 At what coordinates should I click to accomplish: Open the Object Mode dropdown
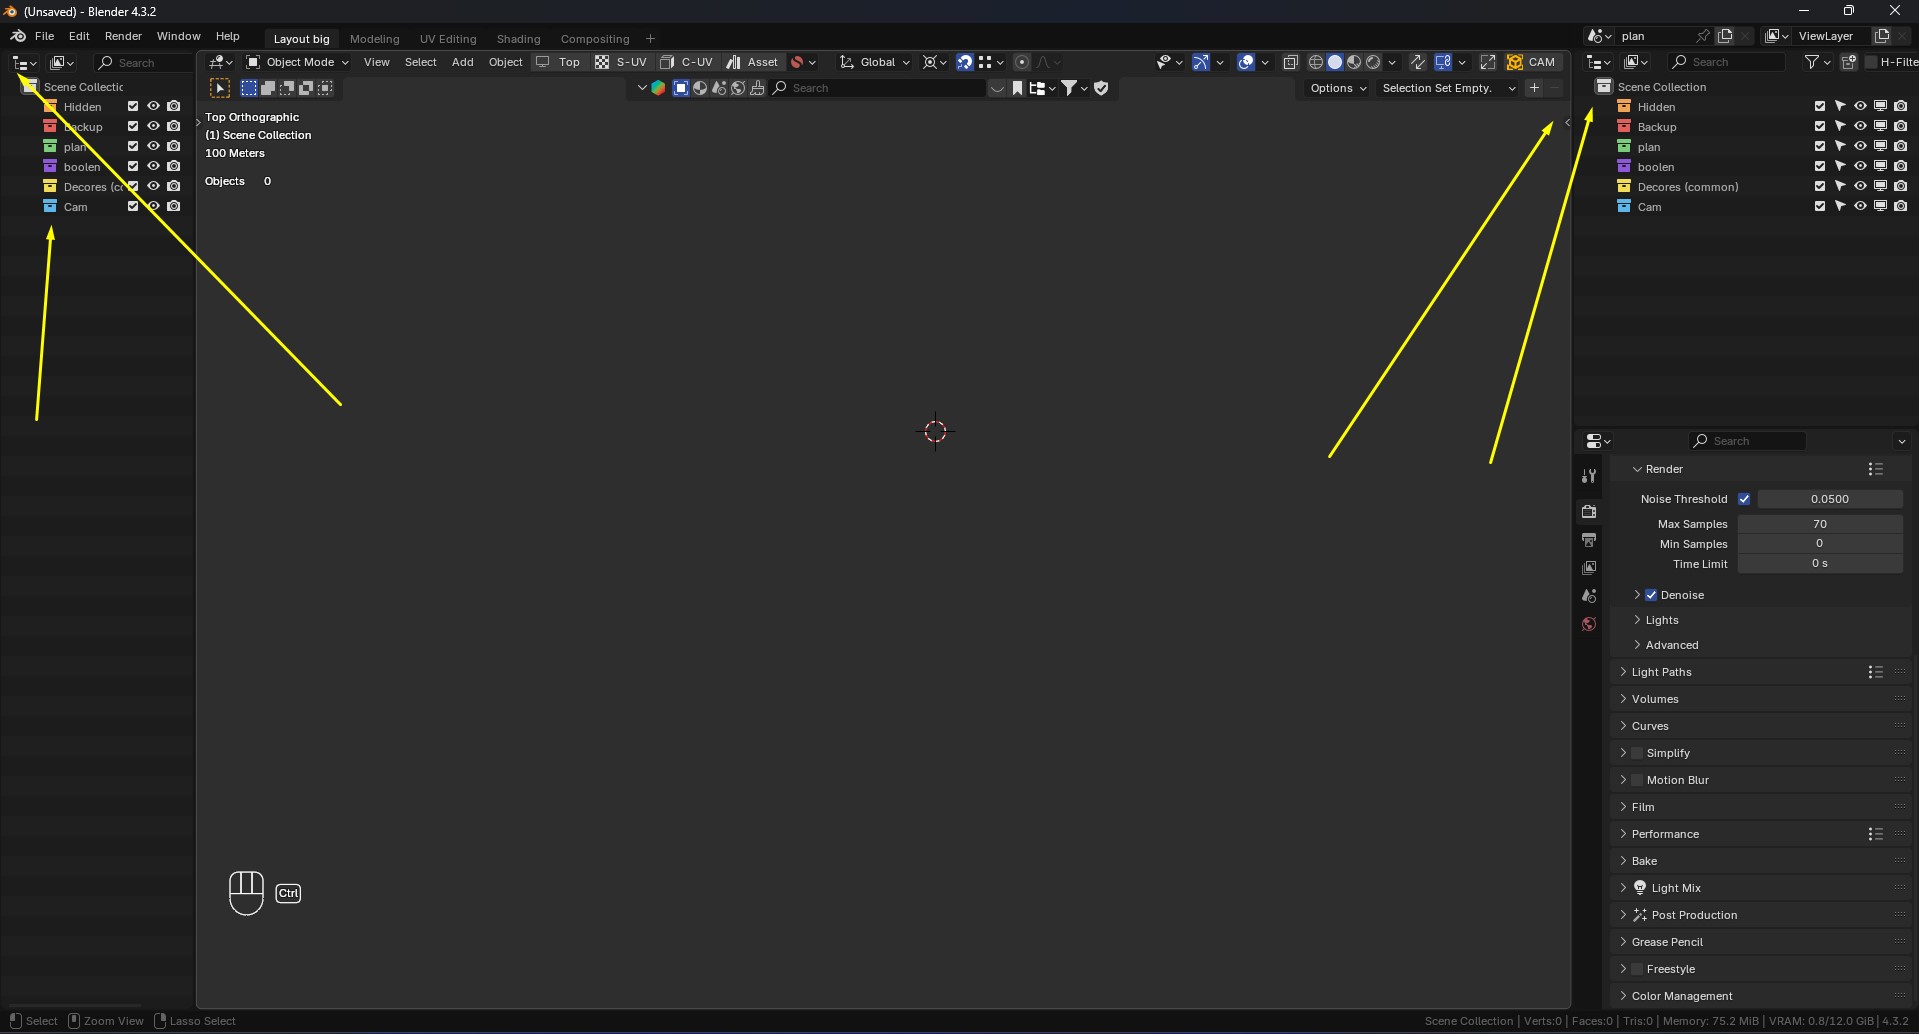pyautogui.click(x=298, y=62)
